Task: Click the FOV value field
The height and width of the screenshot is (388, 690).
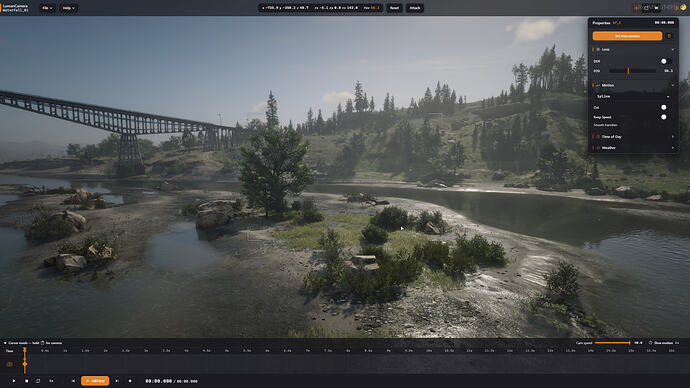Action: click(668, 71)
